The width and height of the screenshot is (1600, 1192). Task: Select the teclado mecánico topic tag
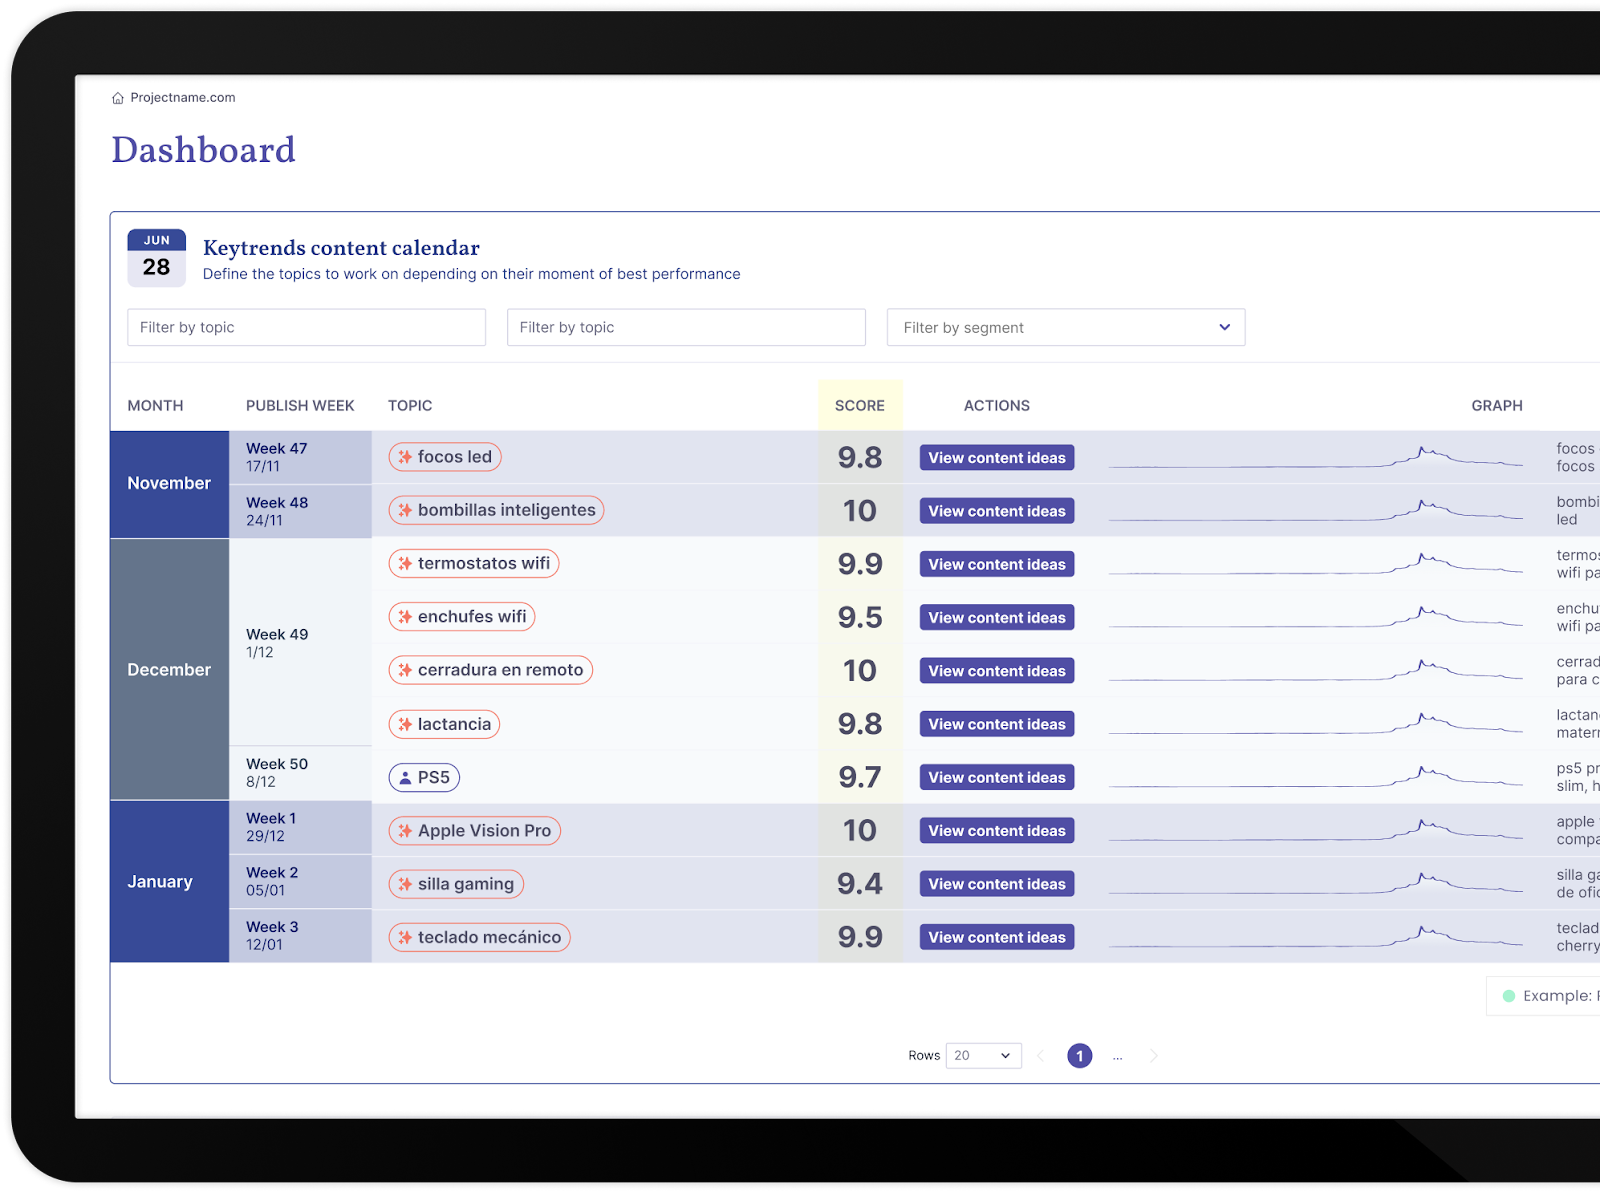click(x=480, y=937)
